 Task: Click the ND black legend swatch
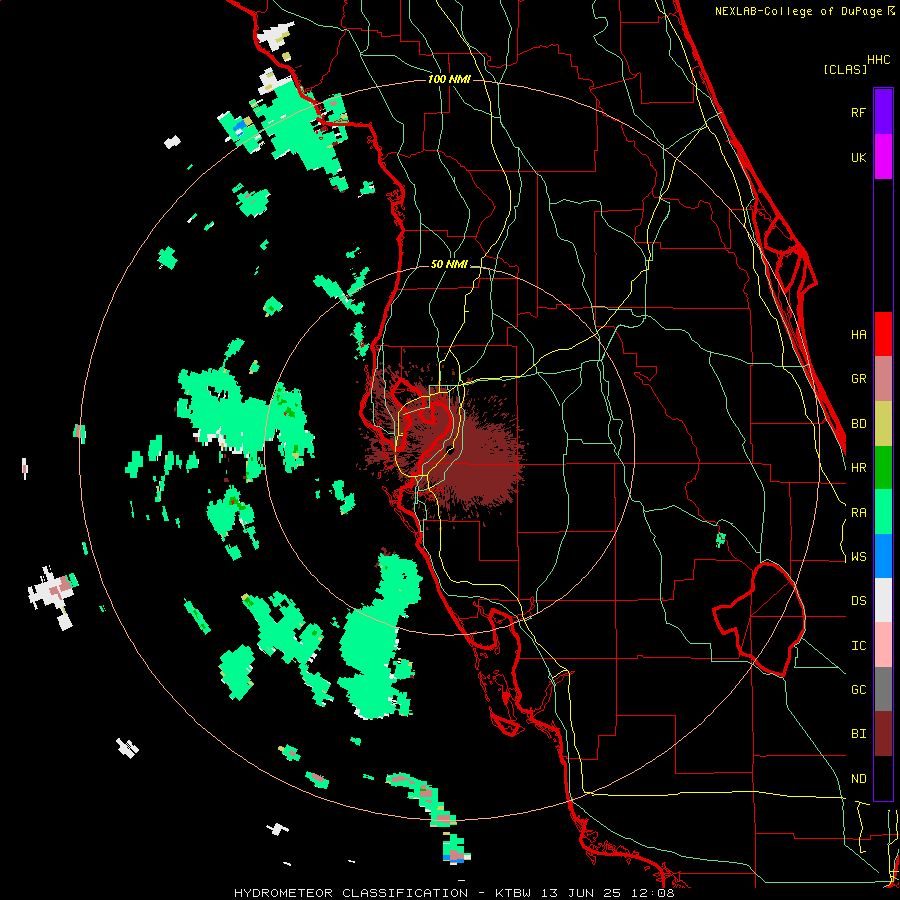click(883, 778)
